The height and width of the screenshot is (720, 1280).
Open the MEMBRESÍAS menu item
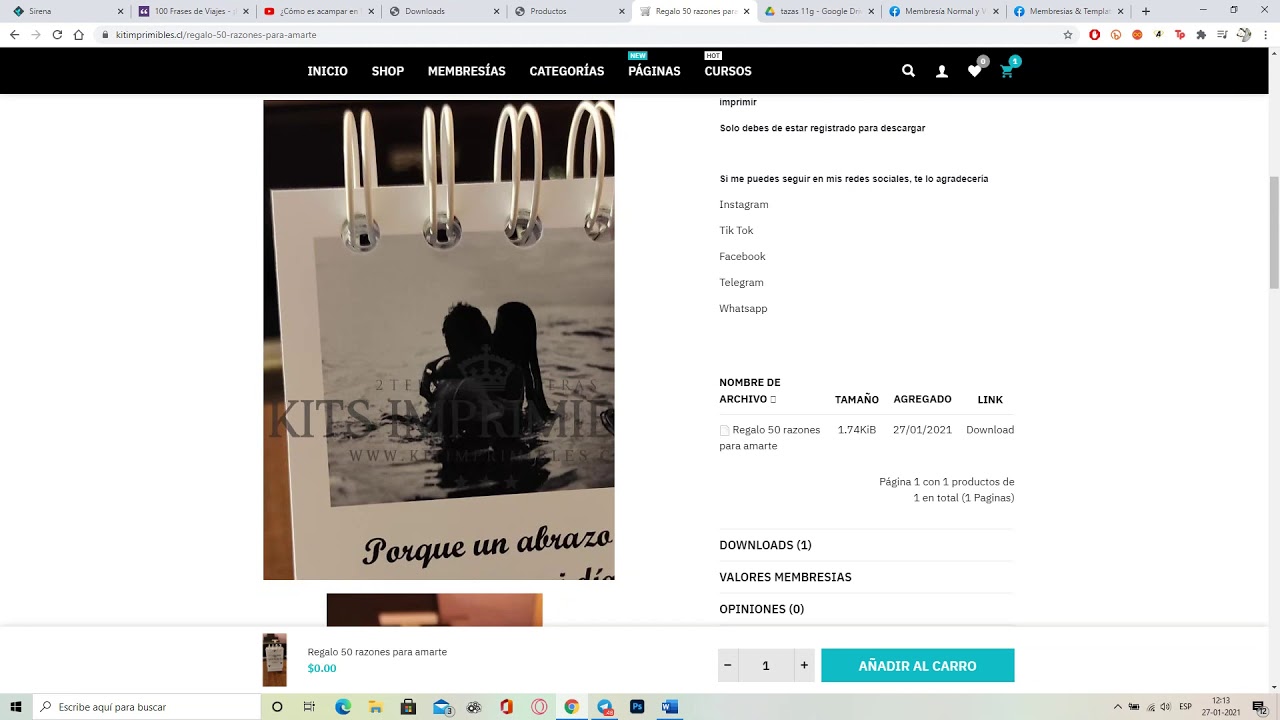(466, 71)
